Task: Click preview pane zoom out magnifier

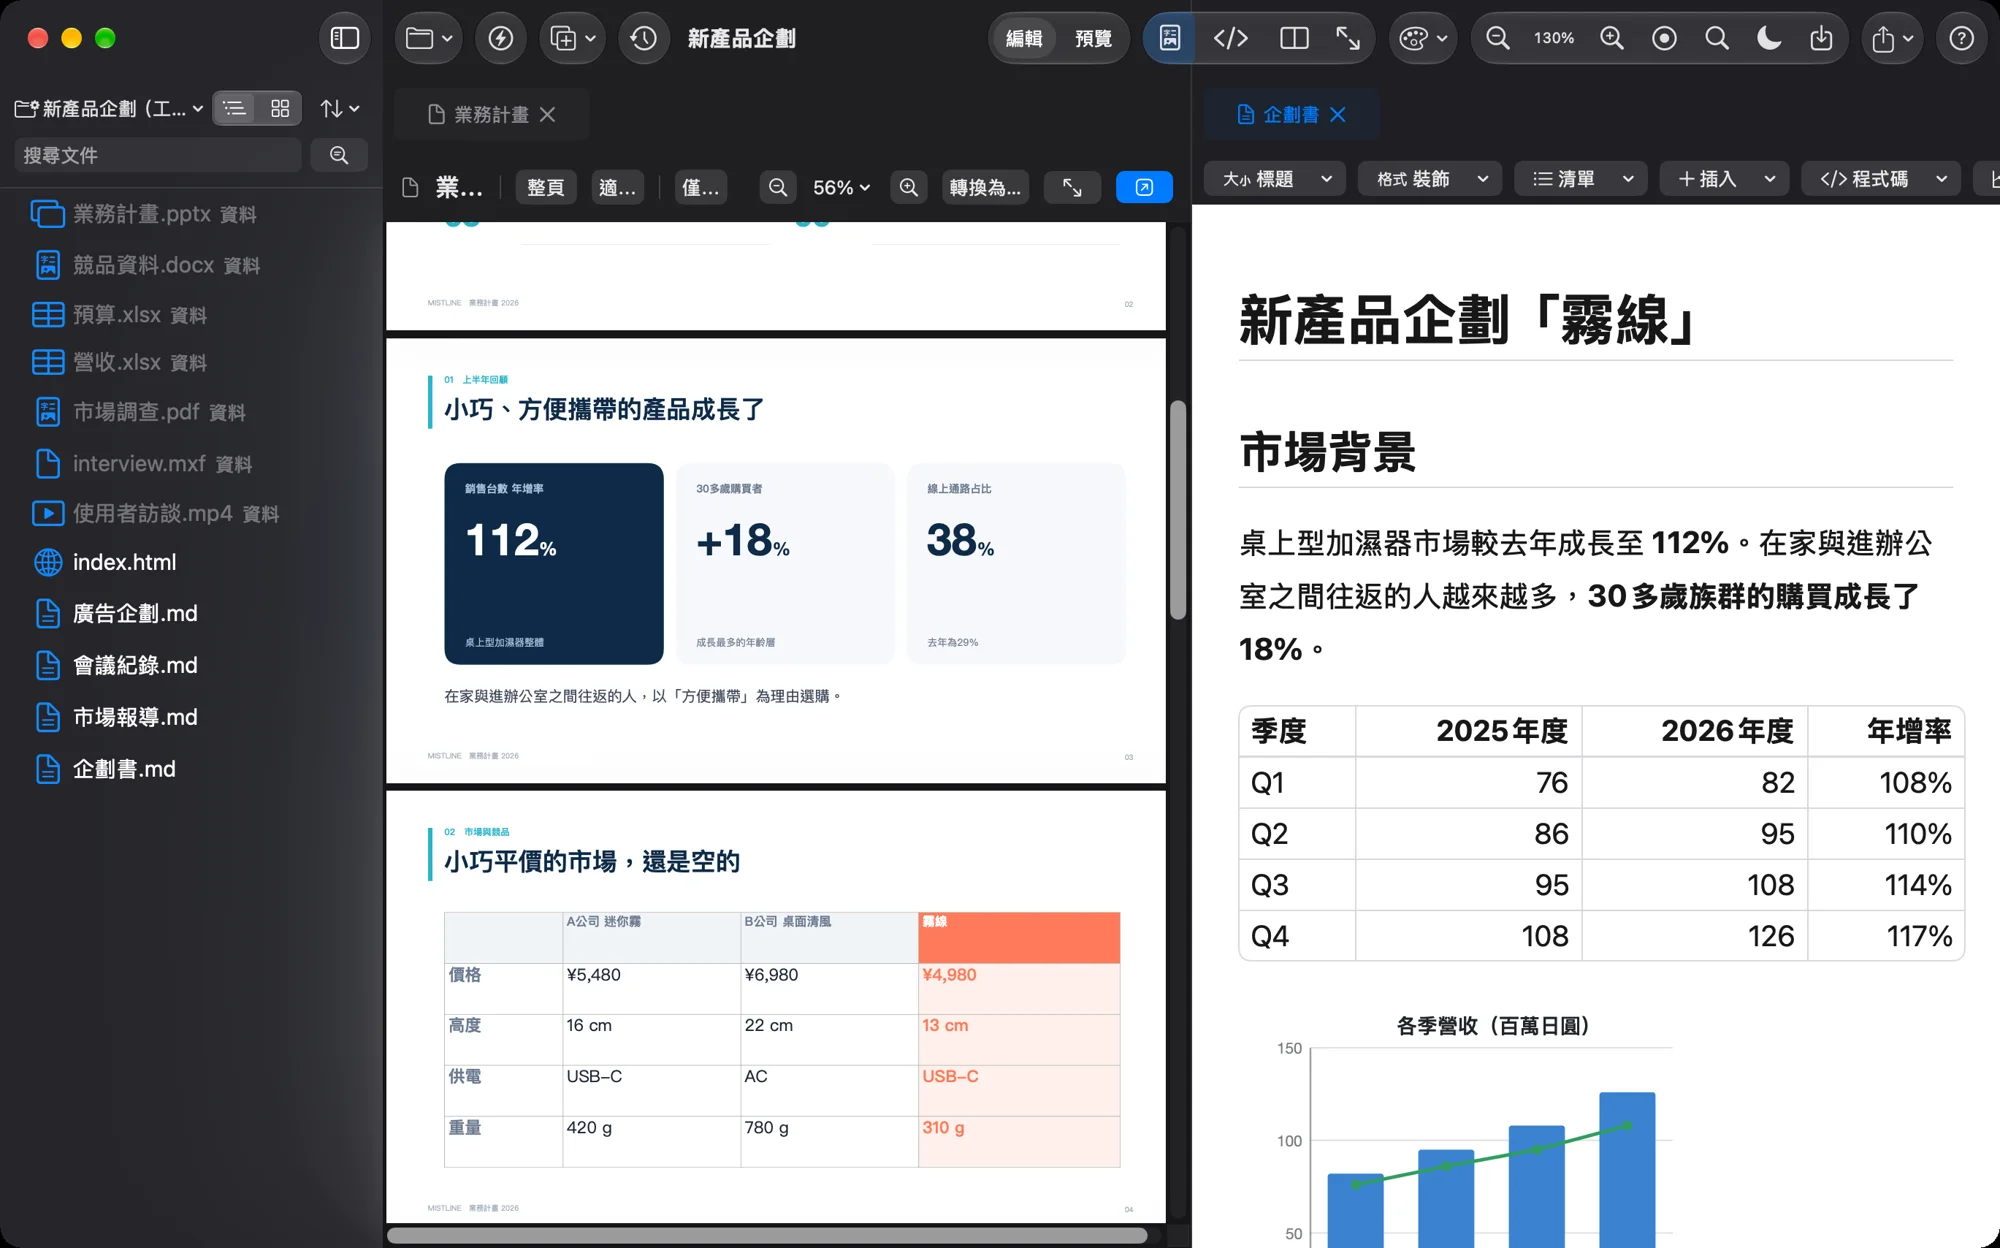Action: coord(778,187)
